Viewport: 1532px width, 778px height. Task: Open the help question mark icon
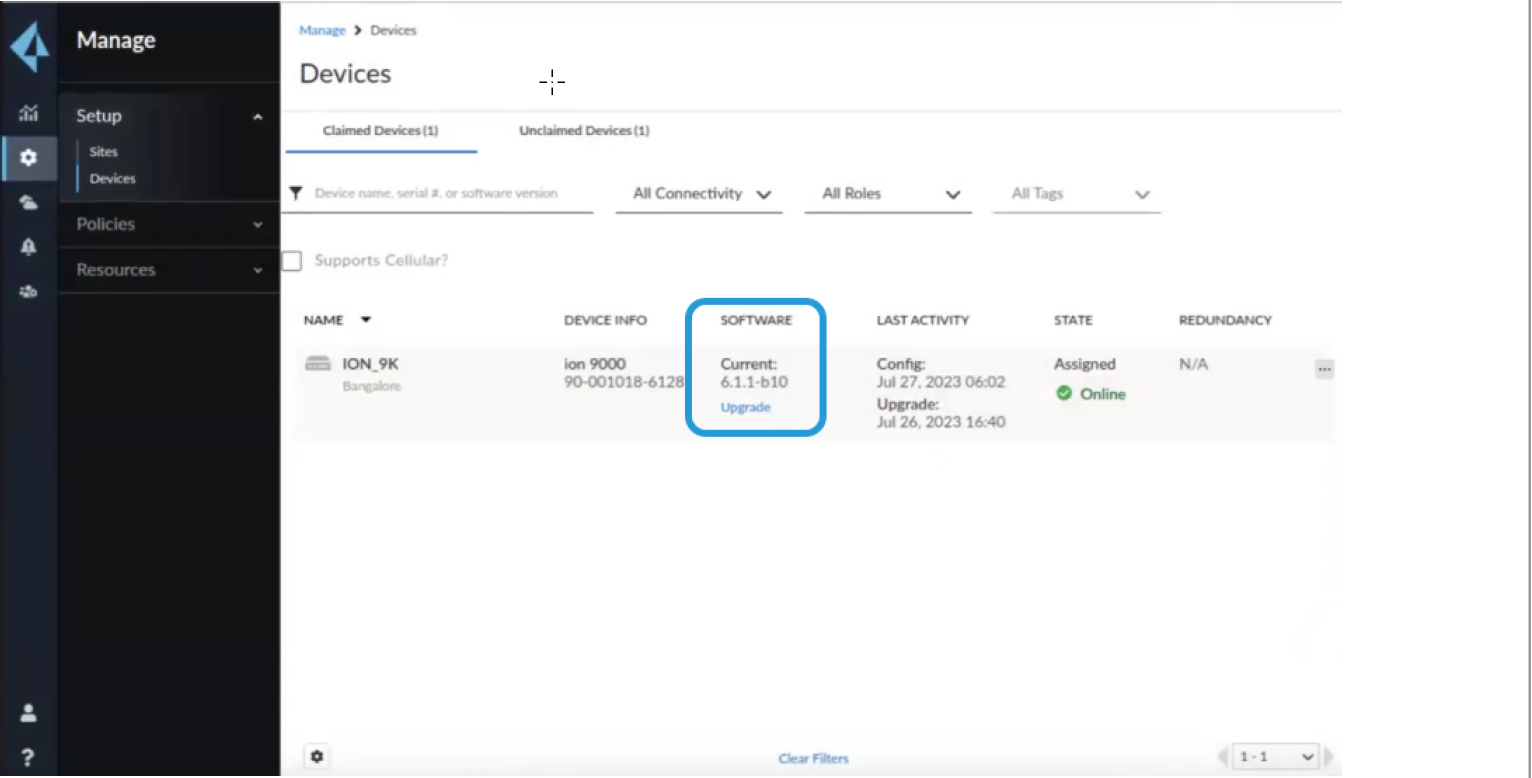pyautogui.click(x=28, y=757)
